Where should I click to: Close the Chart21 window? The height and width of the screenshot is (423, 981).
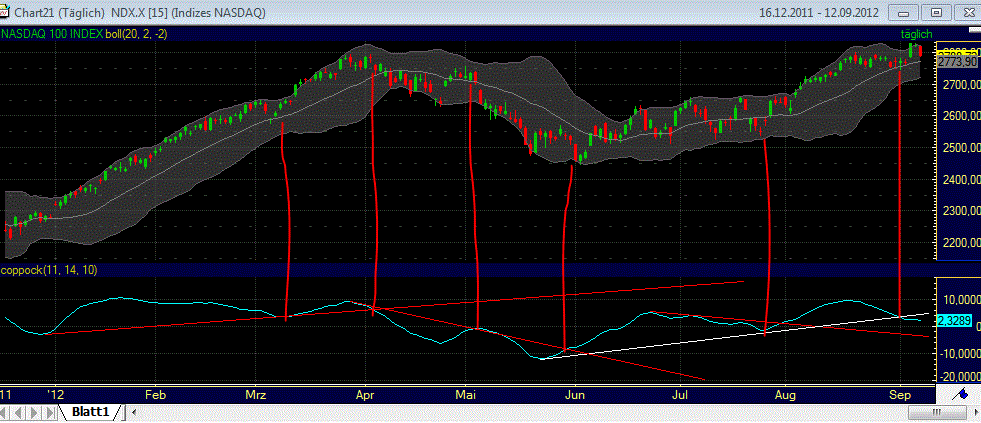(967, 12)
